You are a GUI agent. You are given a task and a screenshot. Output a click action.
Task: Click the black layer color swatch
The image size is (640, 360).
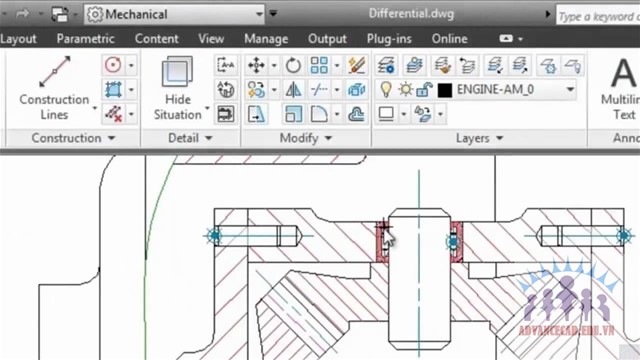coord(444,90)
